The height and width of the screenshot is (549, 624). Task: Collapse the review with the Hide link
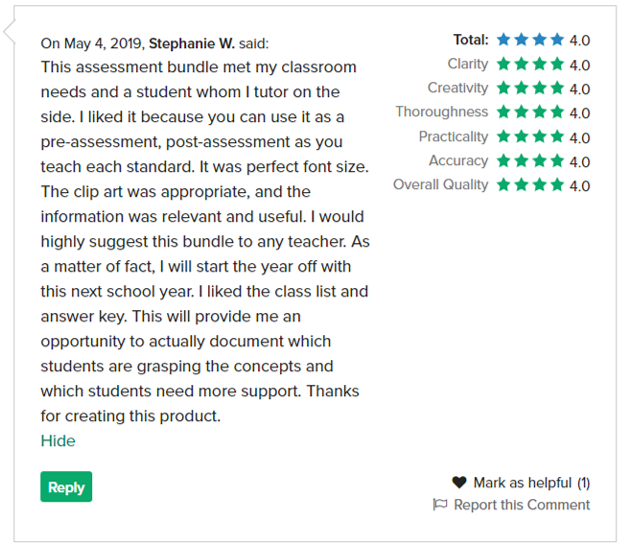[58, 441]
